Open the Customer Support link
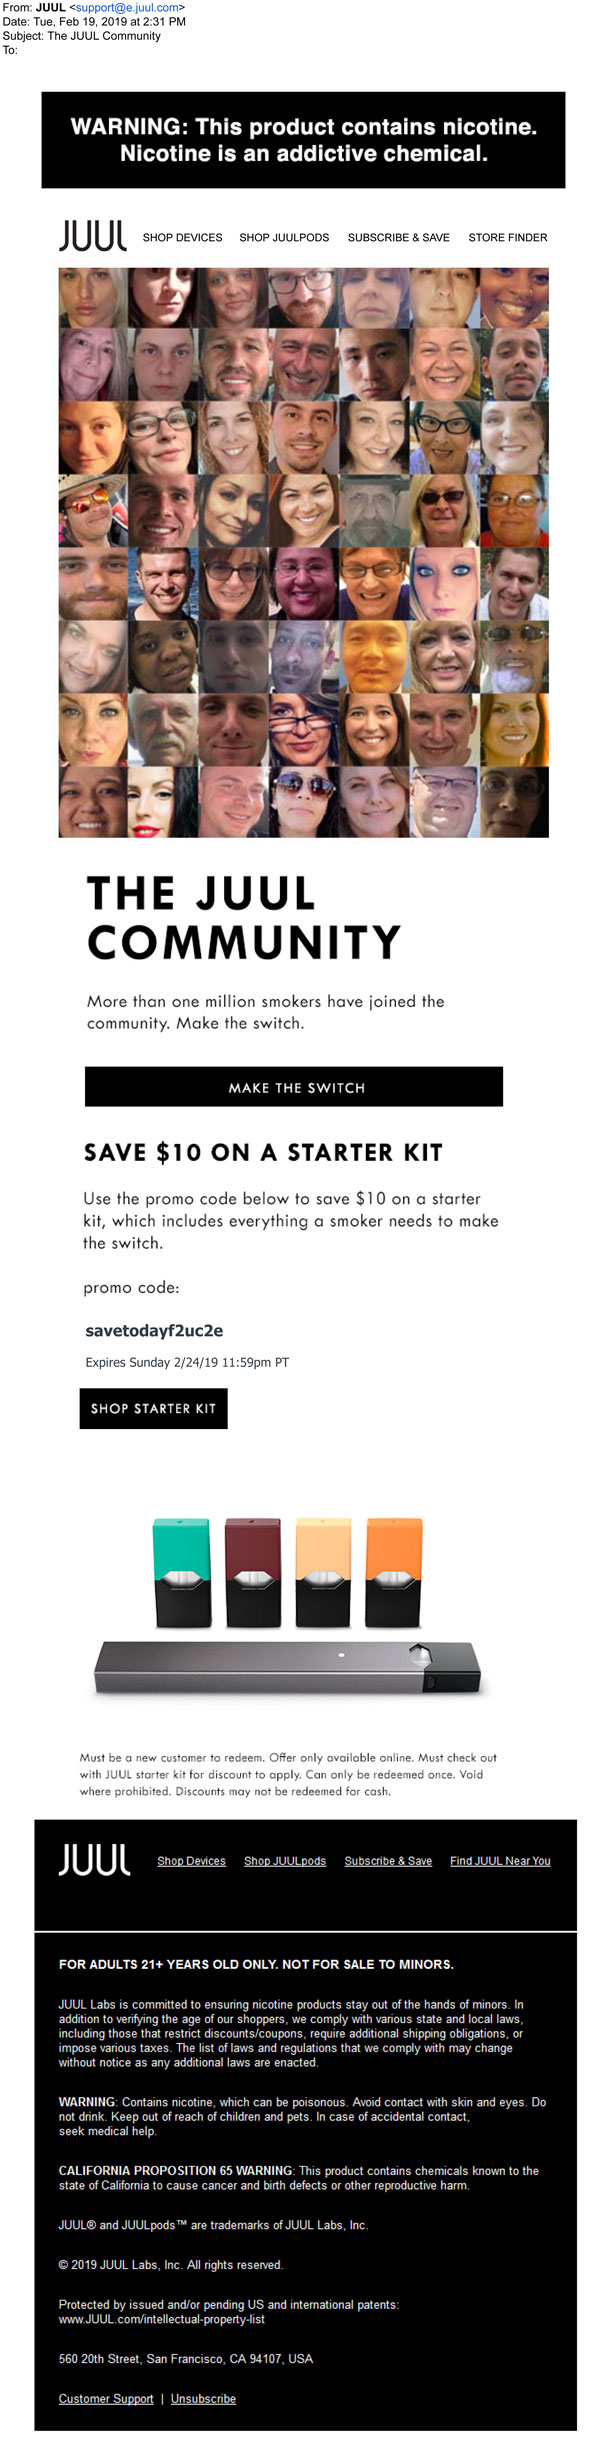The image size is (600, 2442). [106, 2398]
